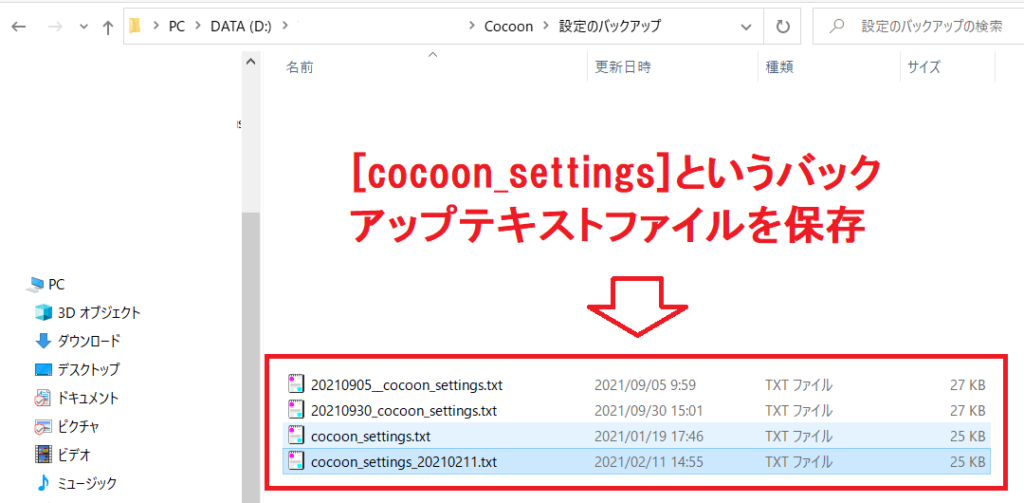Click date 2021/09/30 15:01
Screen dimensions: 1024x503
coord(649,411)
